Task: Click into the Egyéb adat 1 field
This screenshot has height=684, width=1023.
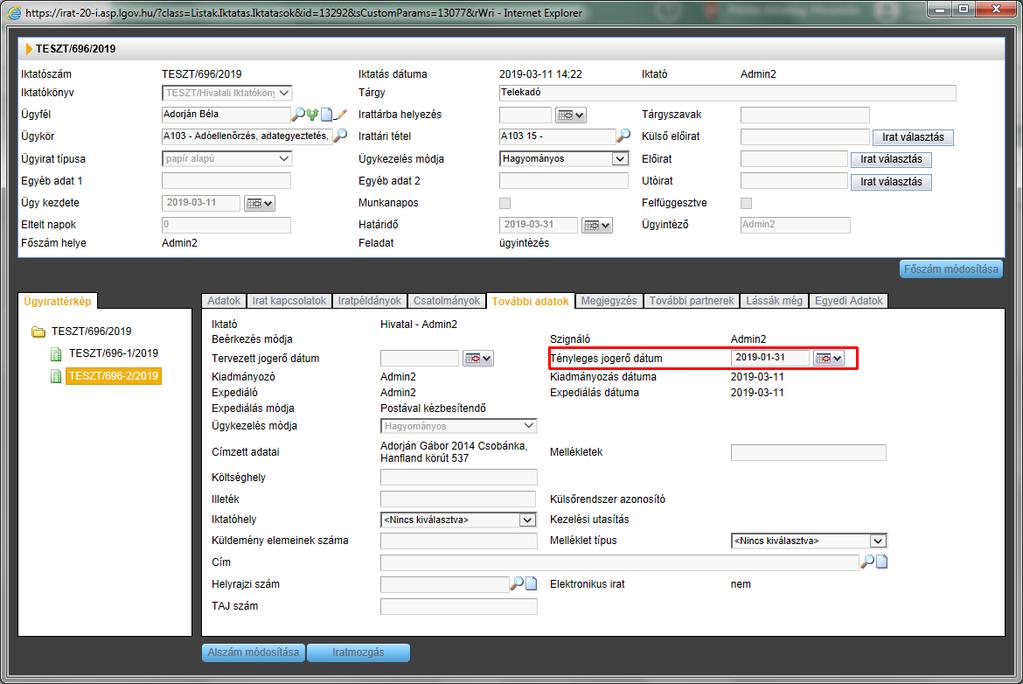Action: 226,181
